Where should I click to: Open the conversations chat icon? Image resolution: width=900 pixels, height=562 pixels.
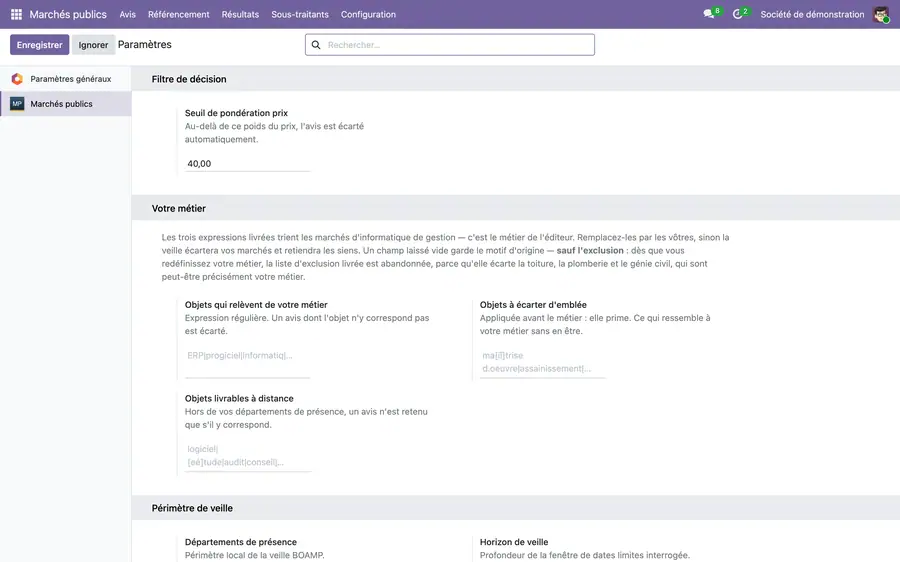tap(709, 14)
